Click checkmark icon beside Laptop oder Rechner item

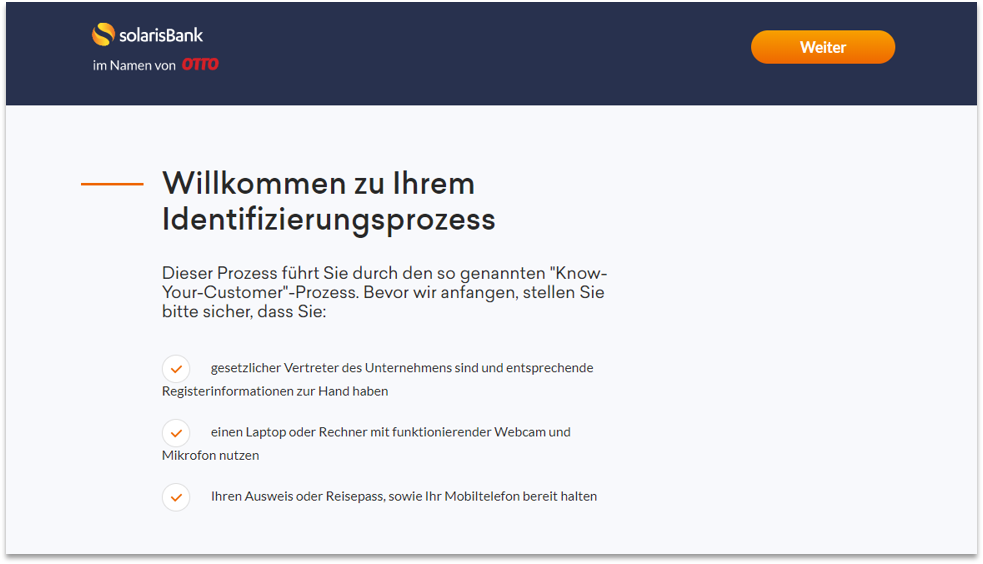point(176,433)
